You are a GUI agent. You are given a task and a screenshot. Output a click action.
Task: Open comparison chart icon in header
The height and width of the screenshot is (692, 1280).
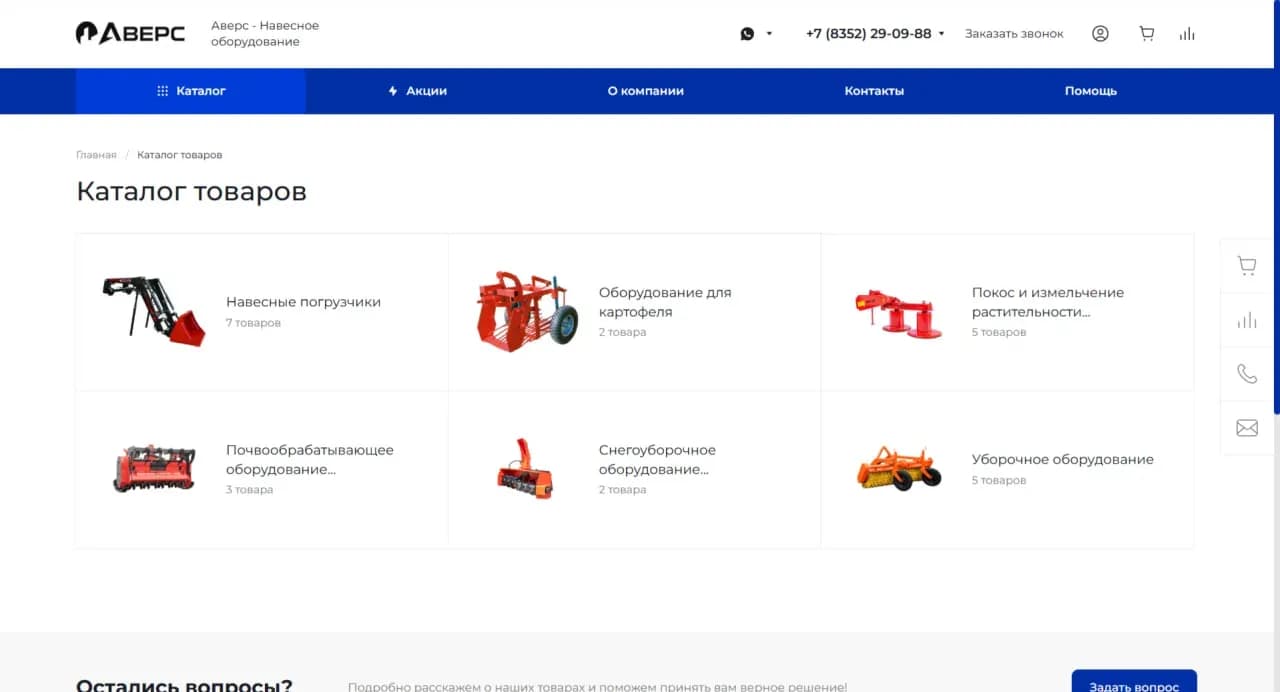(1187, 34)
